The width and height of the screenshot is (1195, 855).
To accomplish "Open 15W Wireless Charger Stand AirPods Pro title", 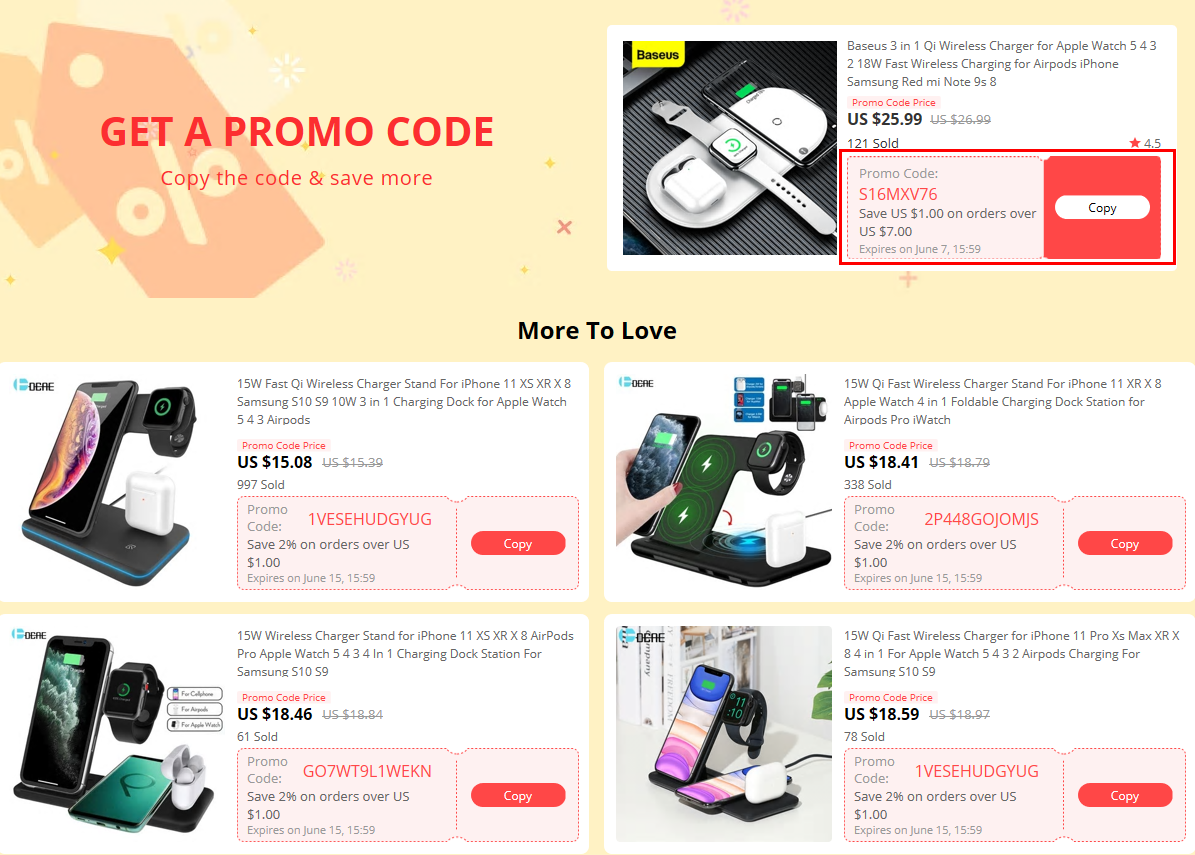I will click(405, 653).
